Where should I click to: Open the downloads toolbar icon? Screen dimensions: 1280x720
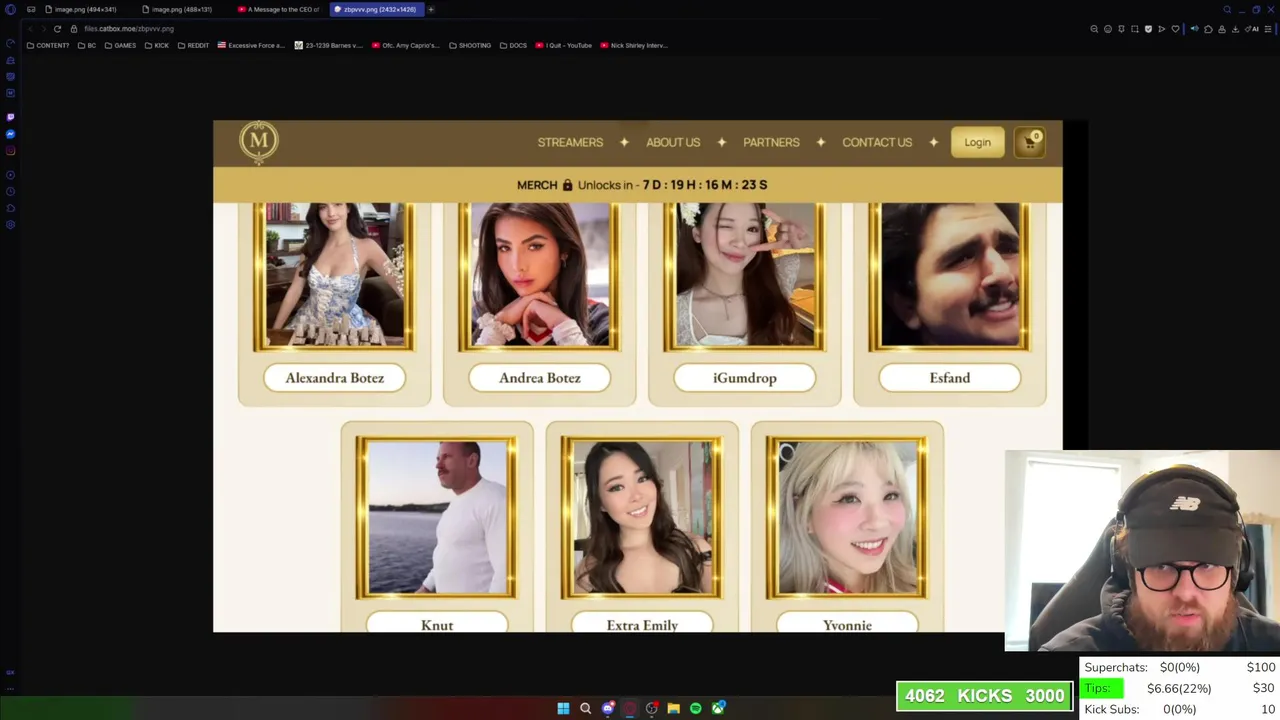coord(1235,29)
